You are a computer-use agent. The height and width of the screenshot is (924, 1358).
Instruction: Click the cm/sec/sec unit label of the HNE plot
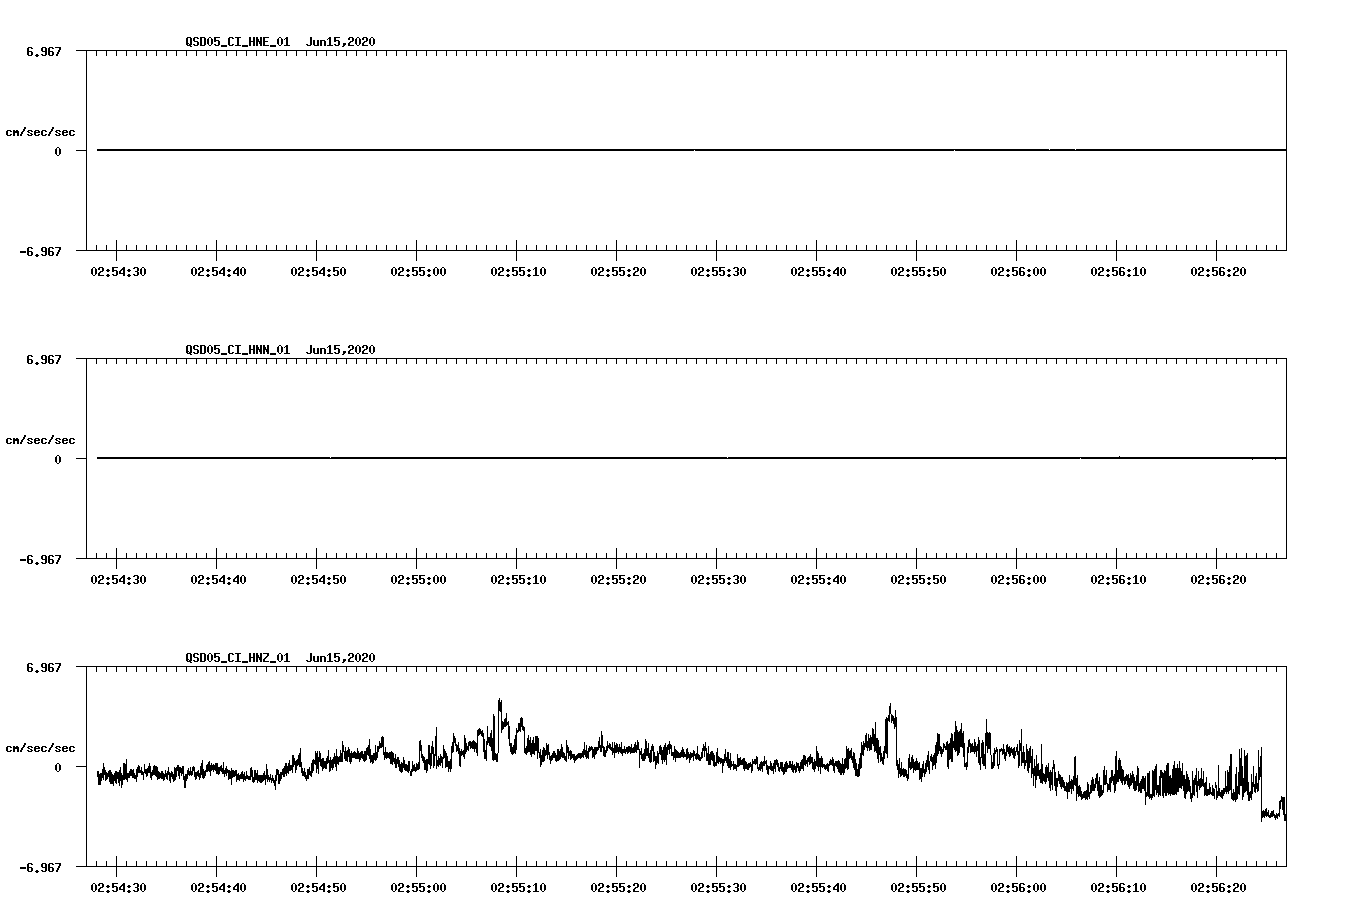pyautogui.click(x=40, y=132)
